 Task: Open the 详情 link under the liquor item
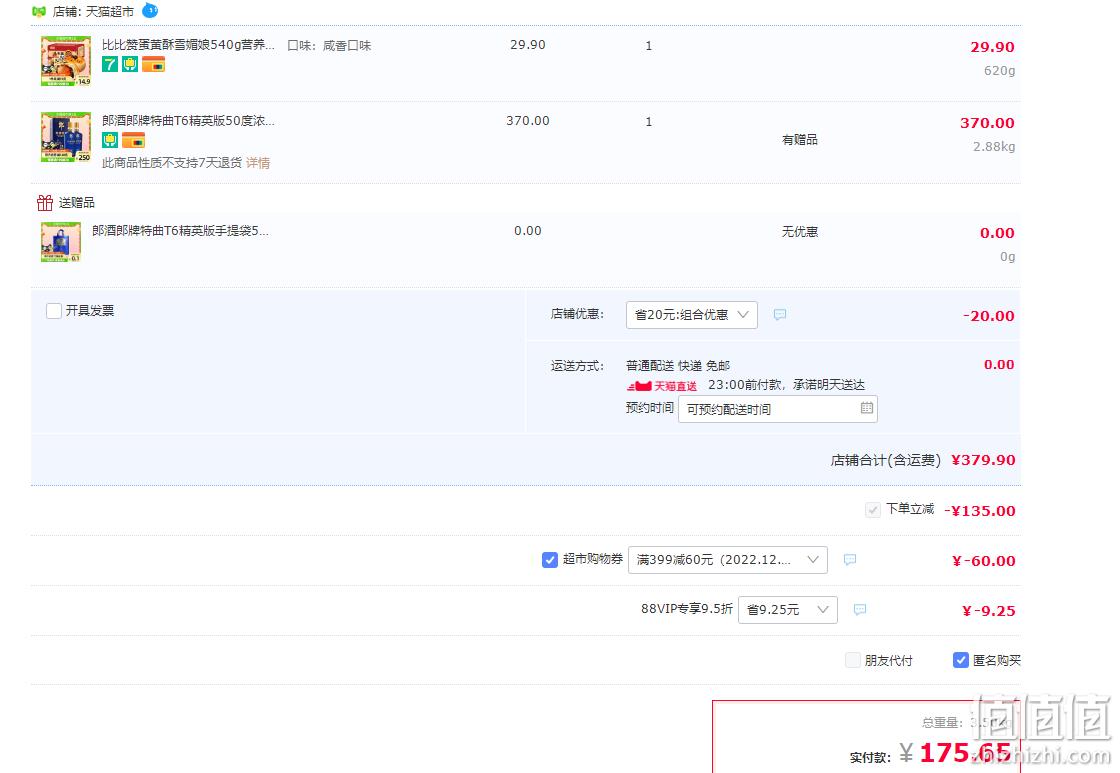click(258, 163)
